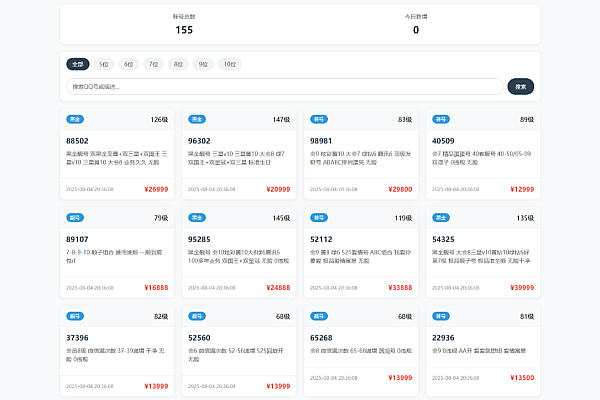Click the price ¥16888

(156, 287)
